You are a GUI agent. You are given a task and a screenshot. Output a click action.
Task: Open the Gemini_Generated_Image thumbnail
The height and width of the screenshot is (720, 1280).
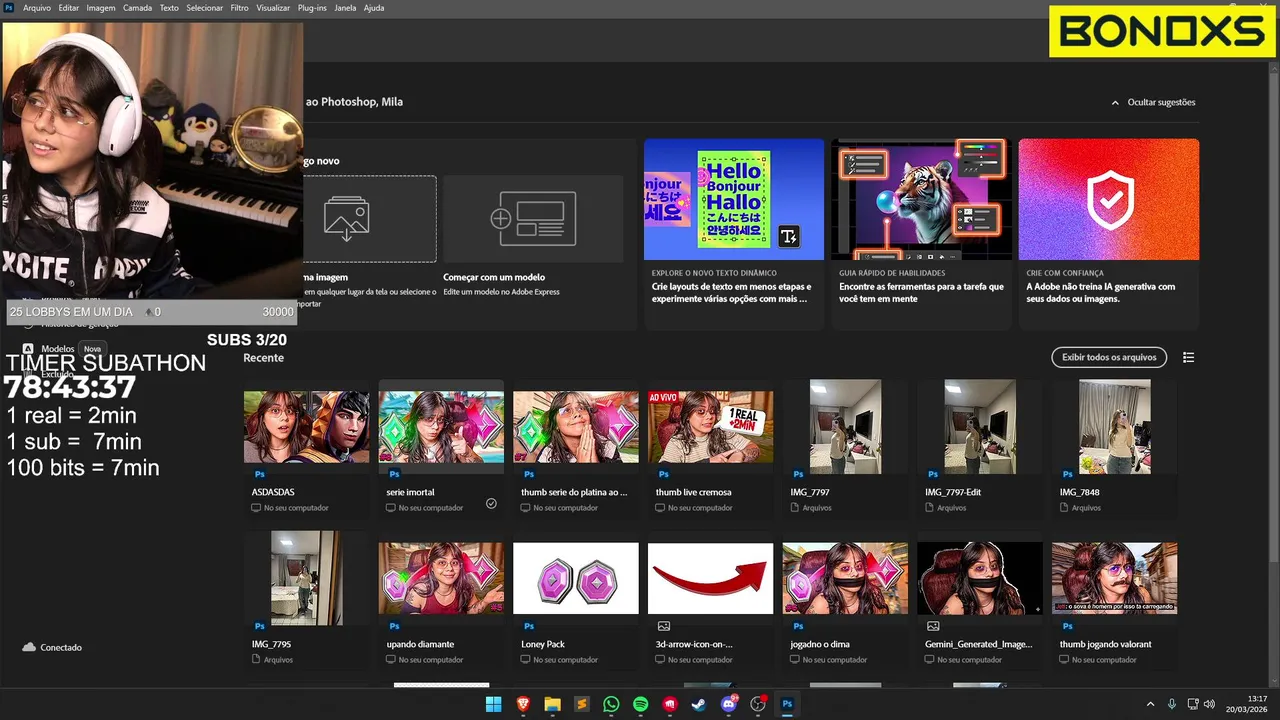pos(980,578)
